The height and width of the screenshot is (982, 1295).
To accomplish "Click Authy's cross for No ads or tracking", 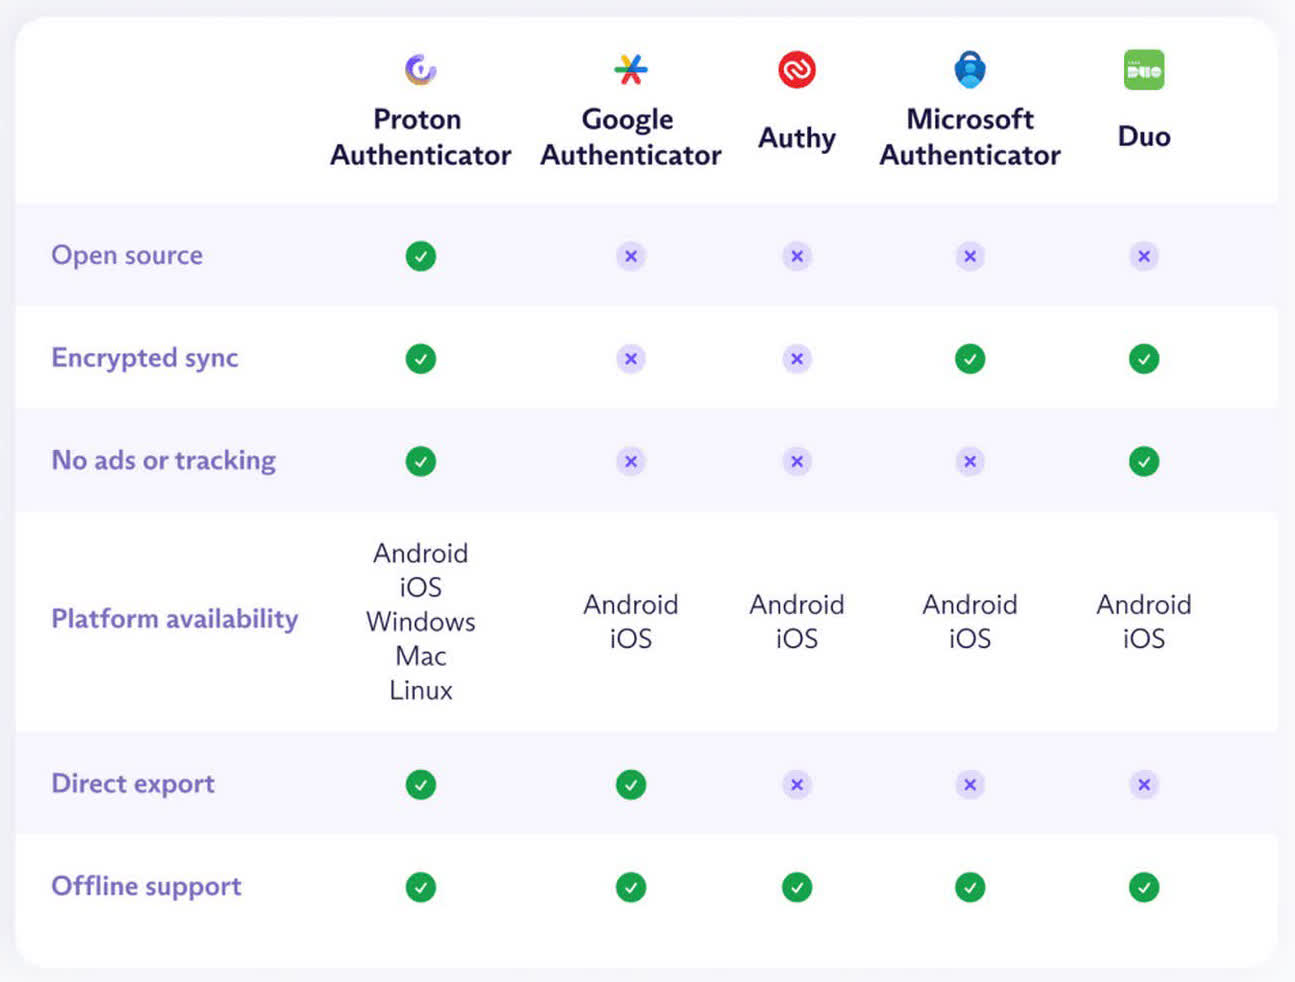I will click(x=797, y=461).
